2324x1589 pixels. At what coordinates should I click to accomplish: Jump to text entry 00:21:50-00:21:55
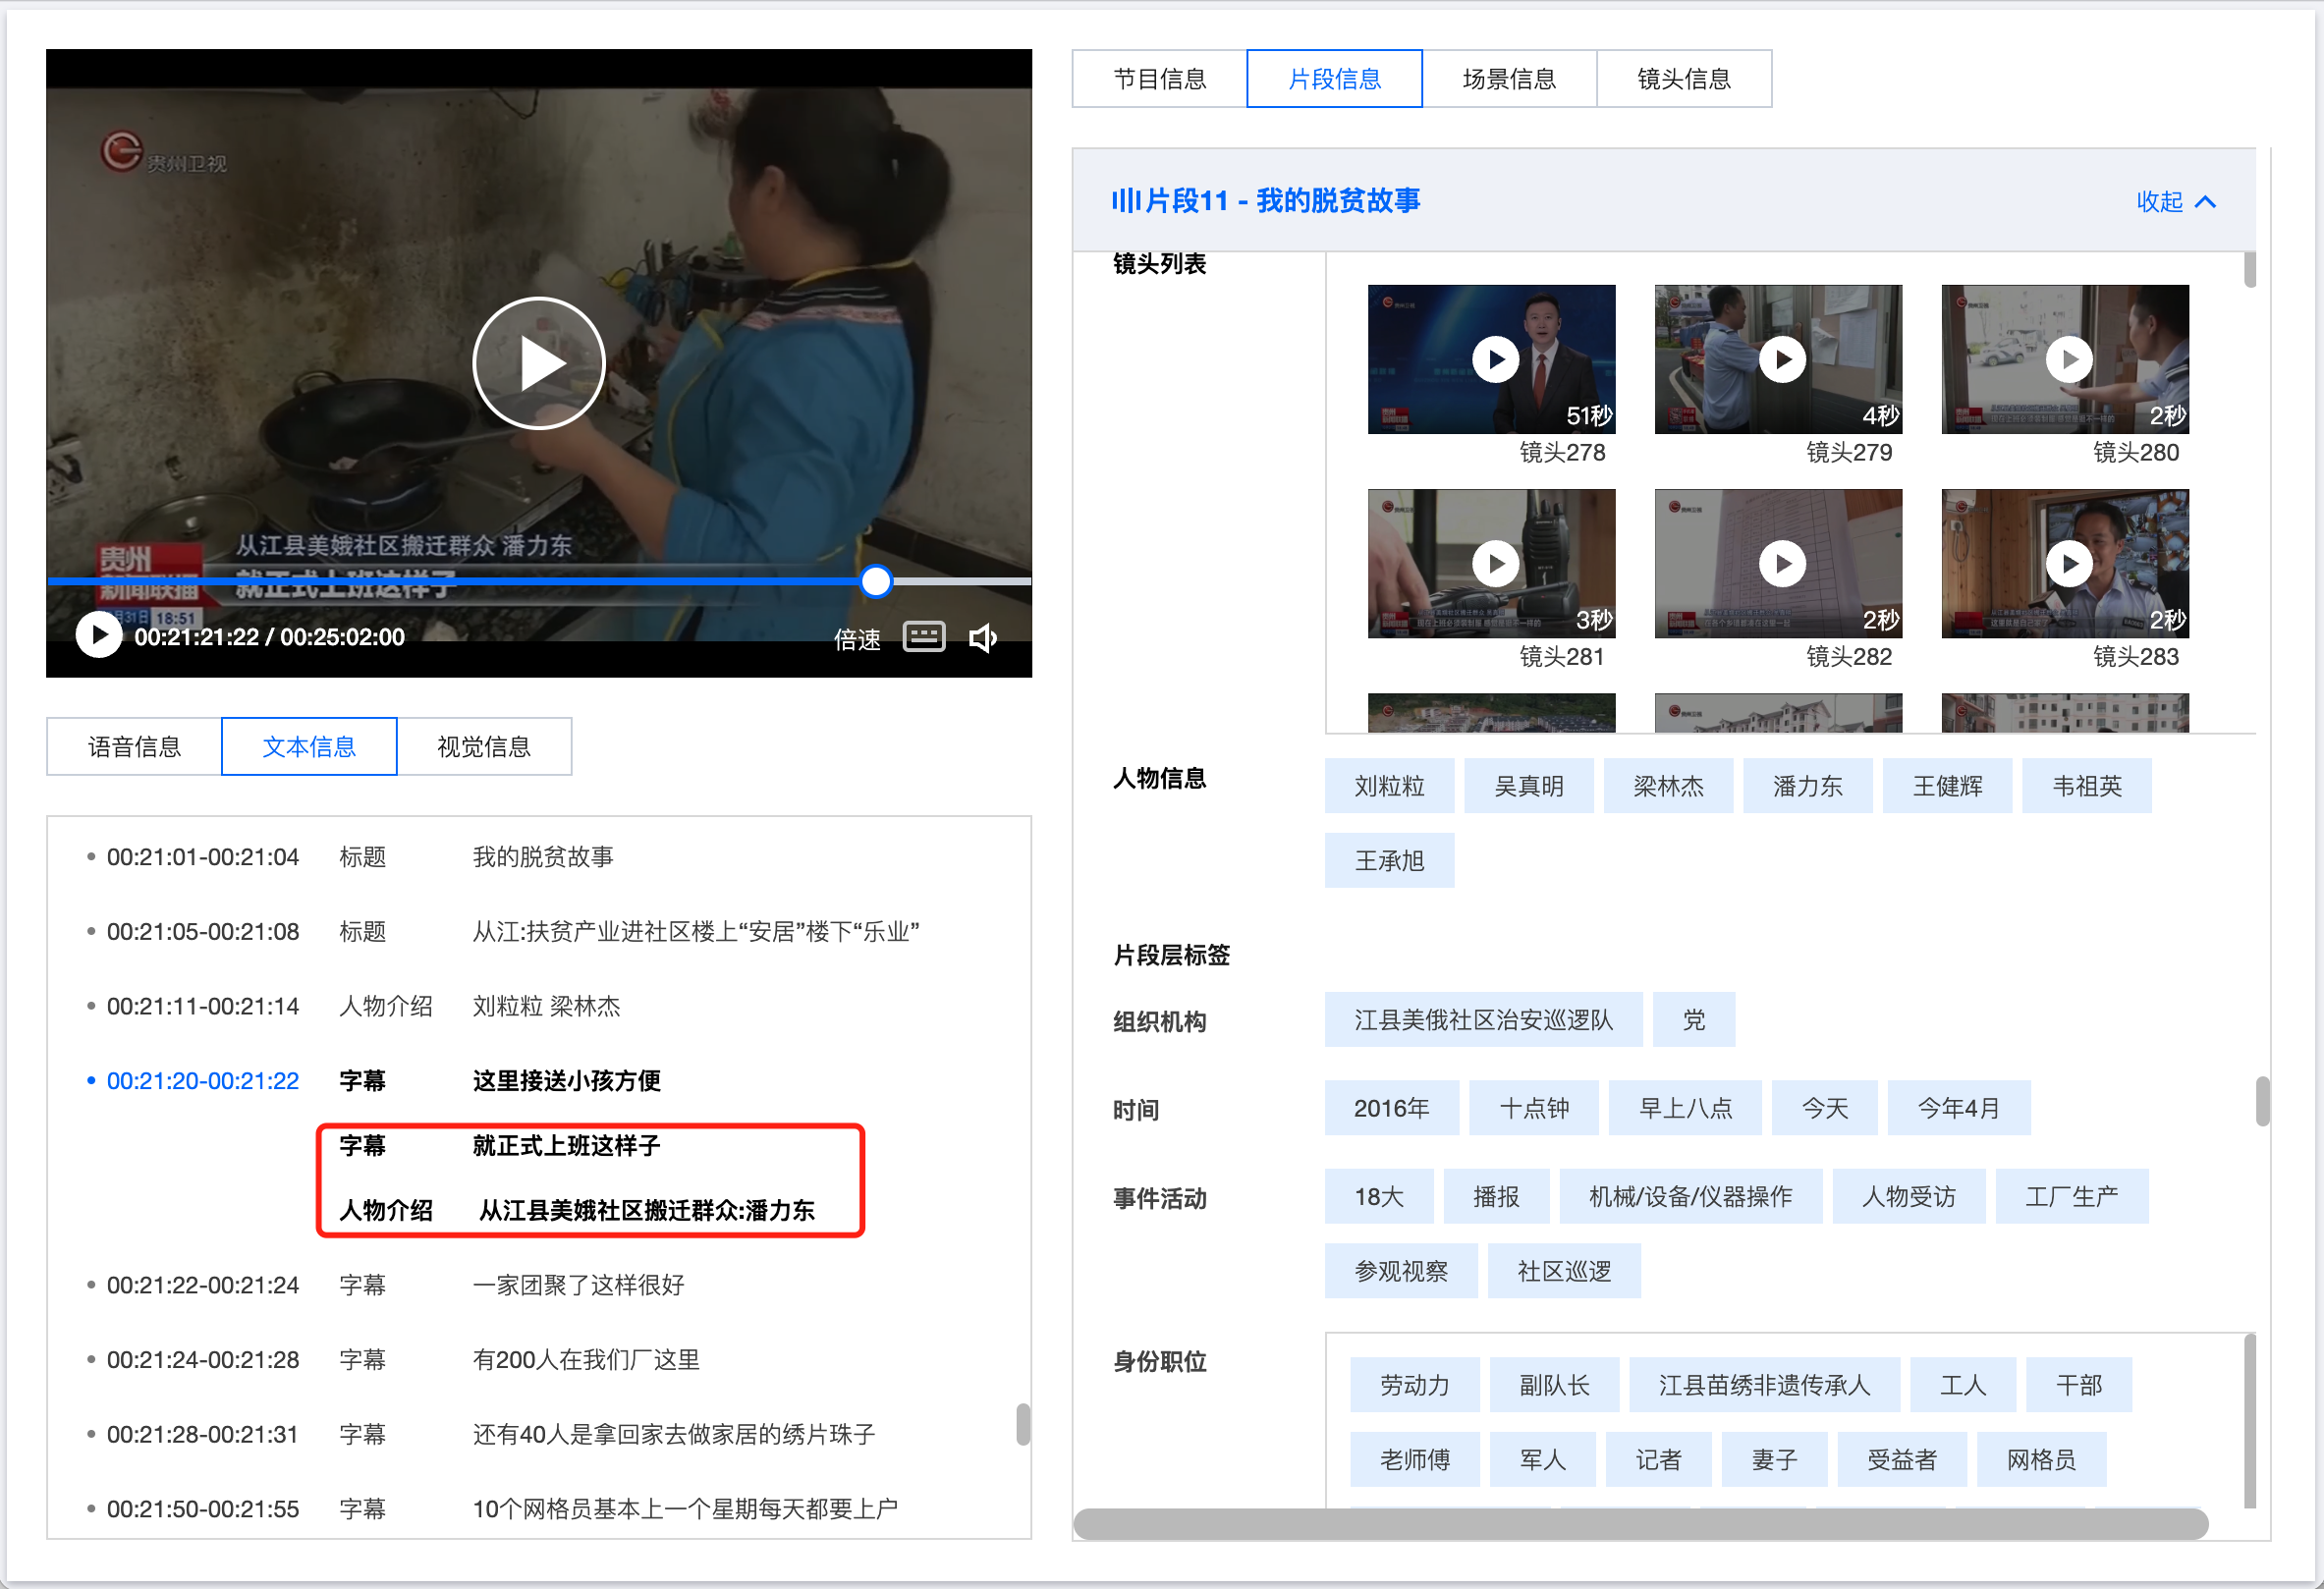pos(203,1509)
